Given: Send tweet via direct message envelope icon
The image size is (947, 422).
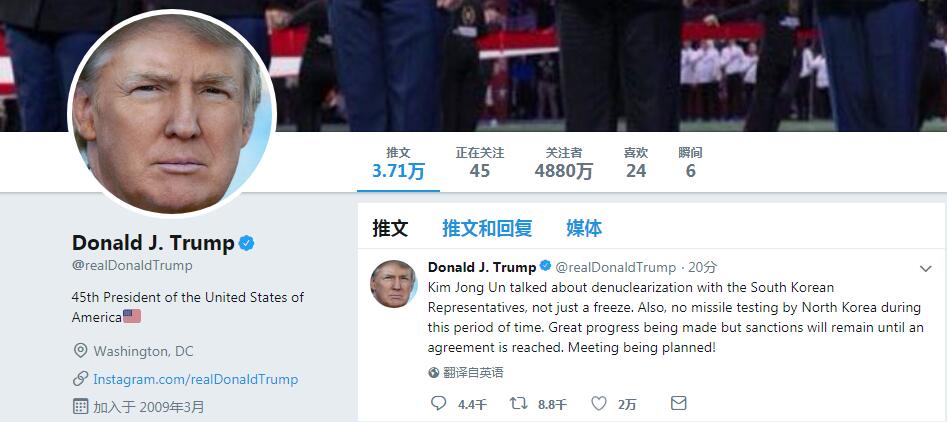Looking at the screenshot, I should tap(679, 403).
